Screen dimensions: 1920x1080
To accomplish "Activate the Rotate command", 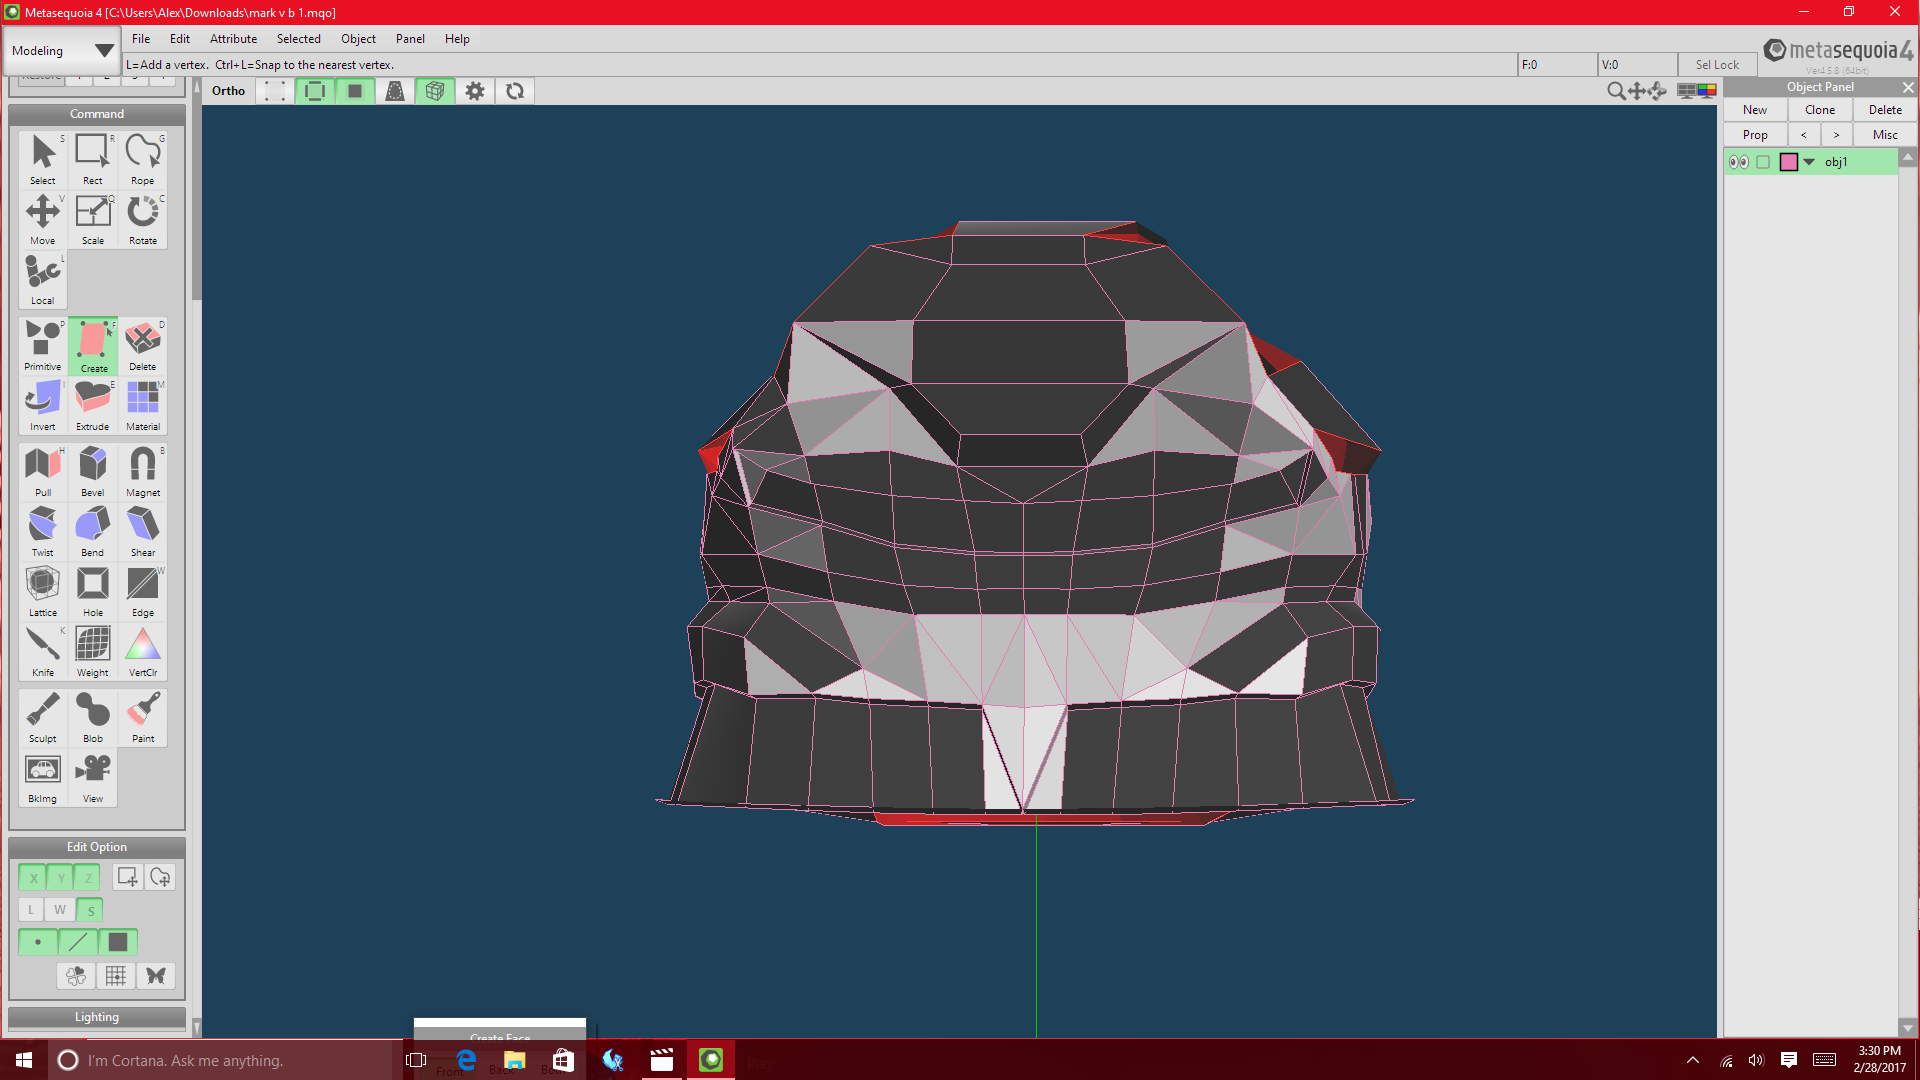I will [143, 219].
